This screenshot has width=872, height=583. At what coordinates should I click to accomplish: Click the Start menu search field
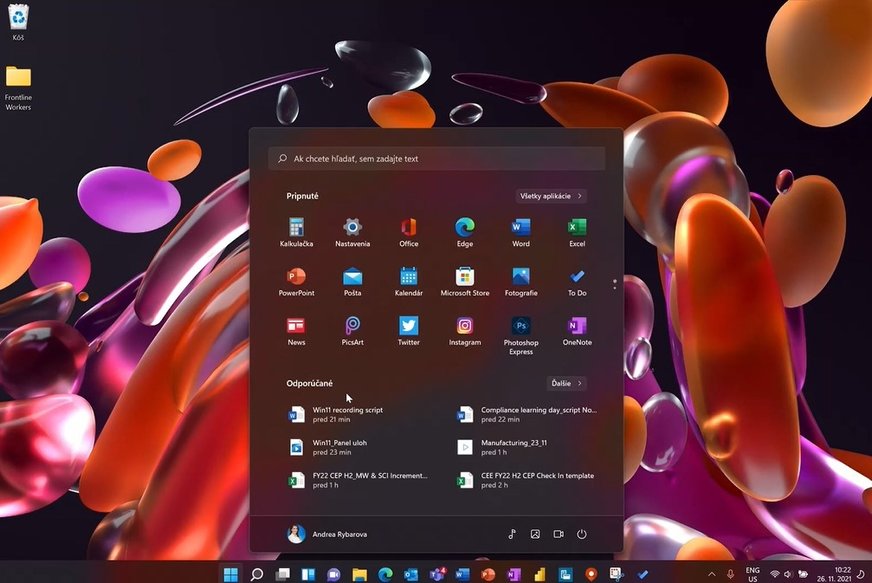coord(436,159)
